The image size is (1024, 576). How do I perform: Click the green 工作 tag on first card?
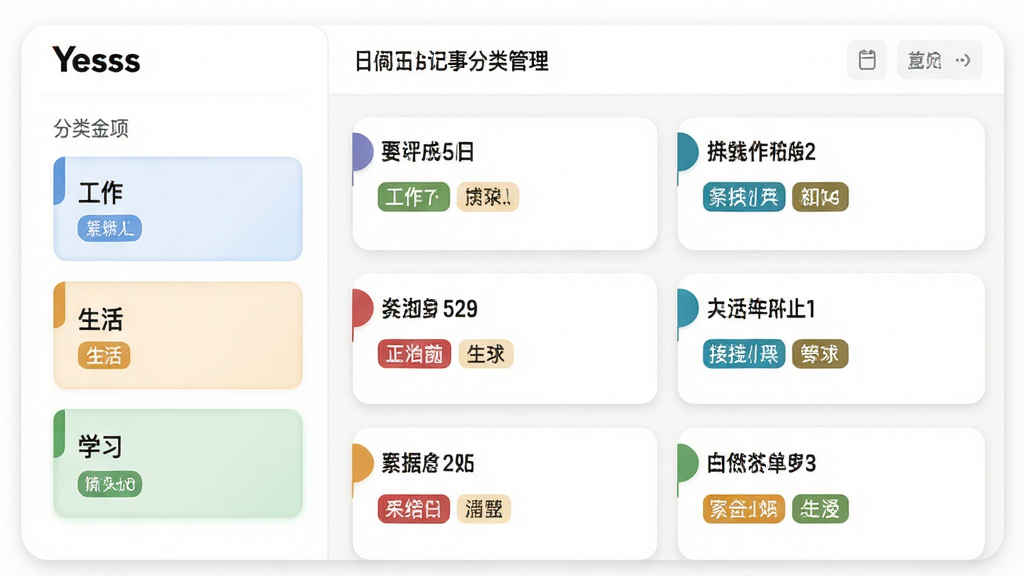413,197
